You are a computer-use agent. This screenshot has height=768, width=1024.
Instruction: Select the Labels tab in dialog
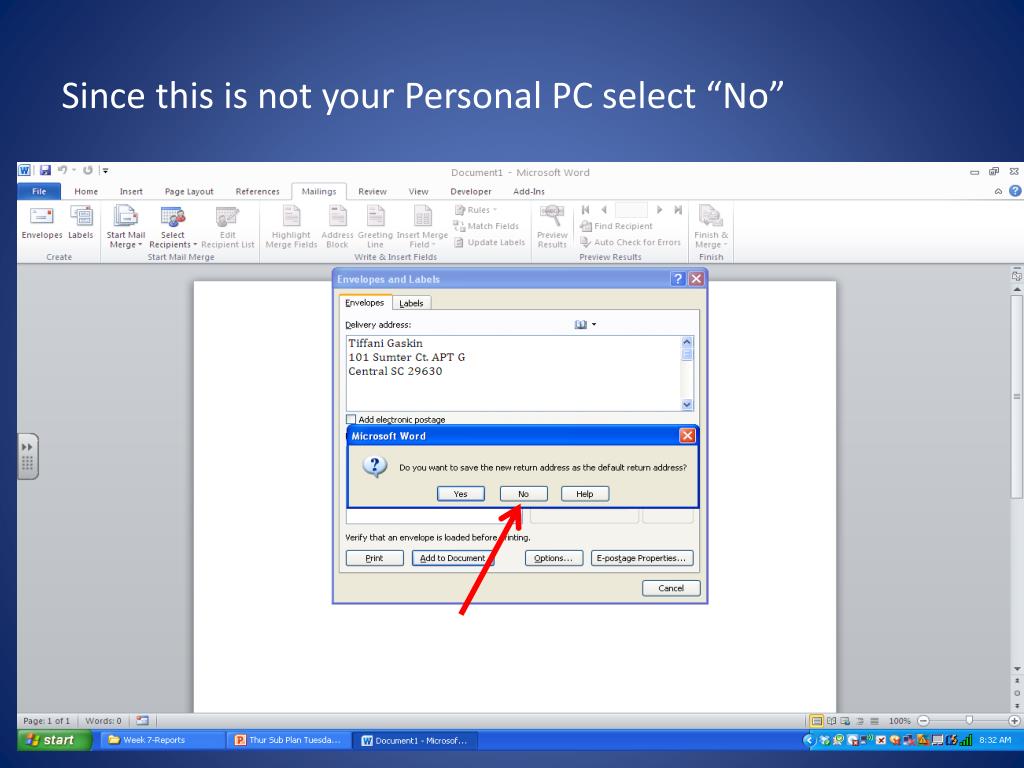(411, 303)
